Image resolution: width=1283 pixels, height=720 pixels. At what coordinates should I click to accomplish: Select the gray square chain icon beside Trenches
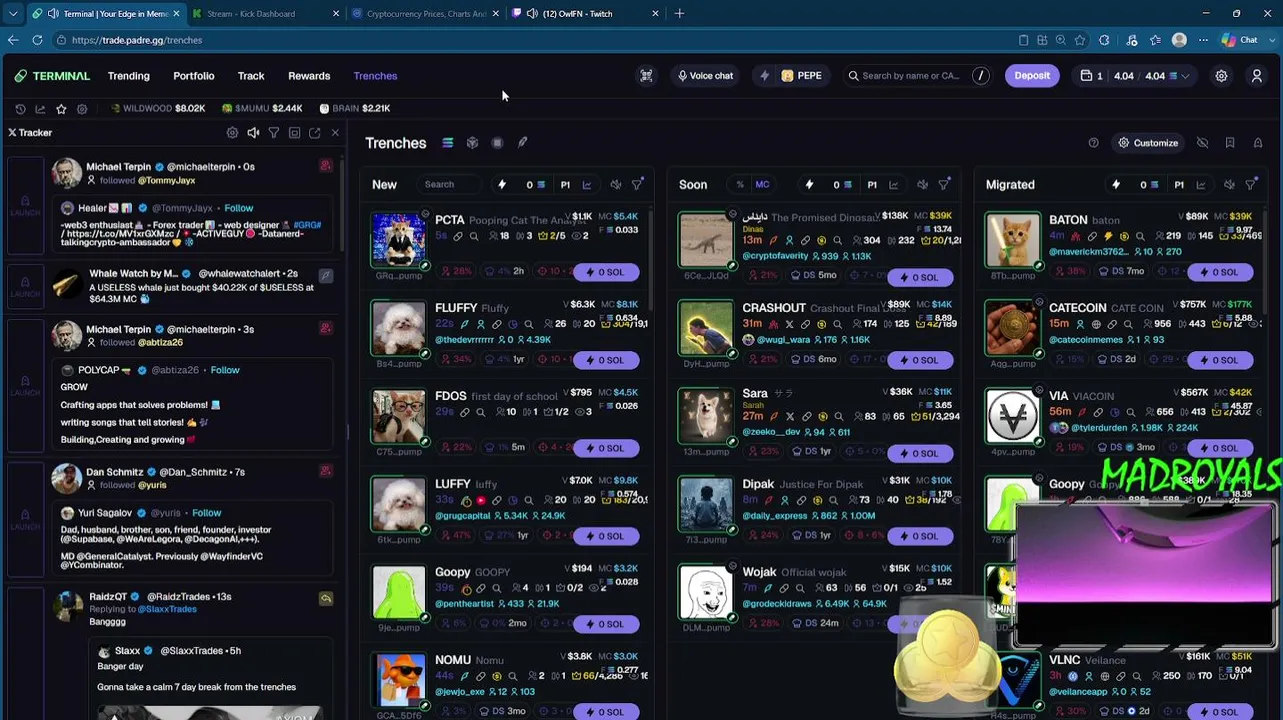(497, 143)
